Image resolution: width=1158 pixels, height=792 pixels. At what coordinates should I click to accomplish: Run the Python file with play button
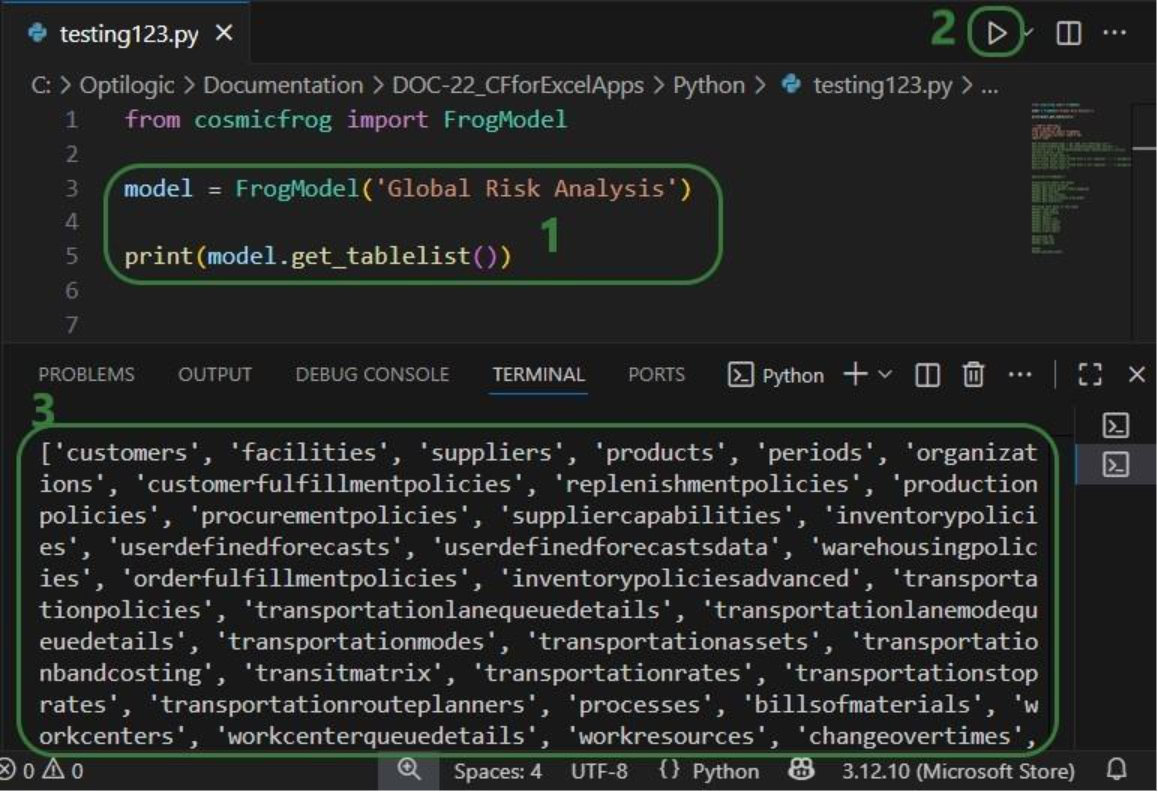point(996,33)
